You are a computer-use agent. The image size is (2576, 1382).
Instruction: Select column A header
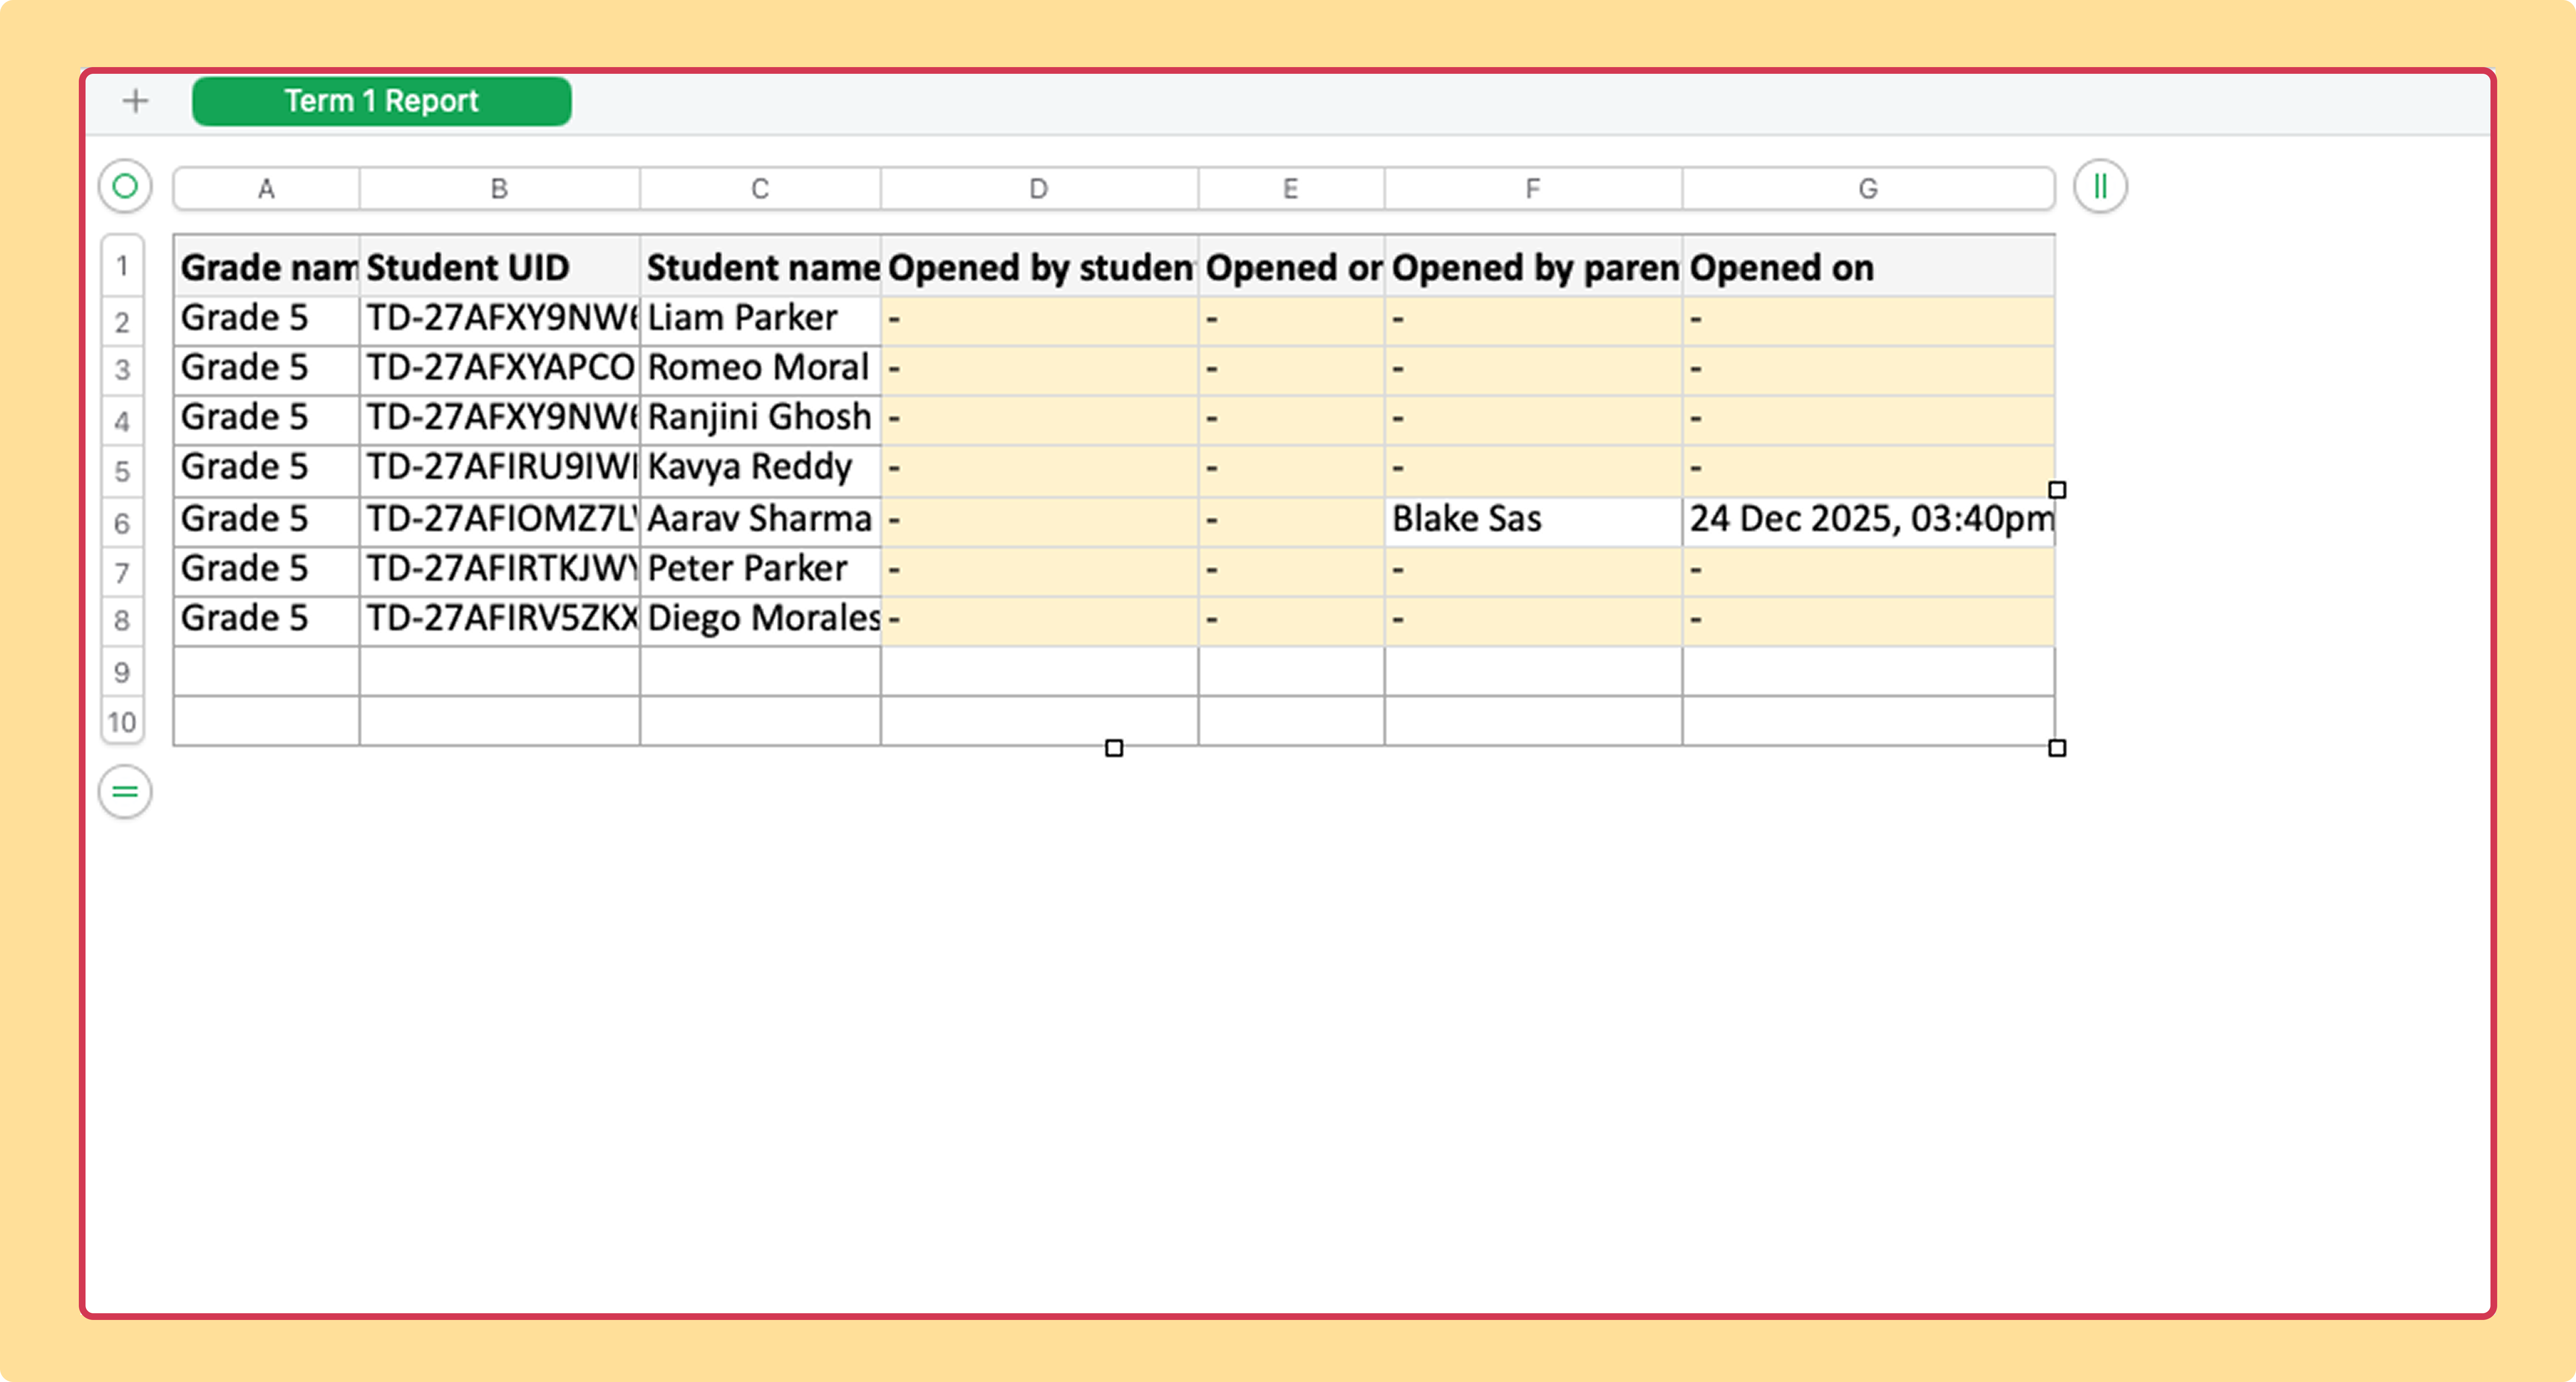pos(266,189)
